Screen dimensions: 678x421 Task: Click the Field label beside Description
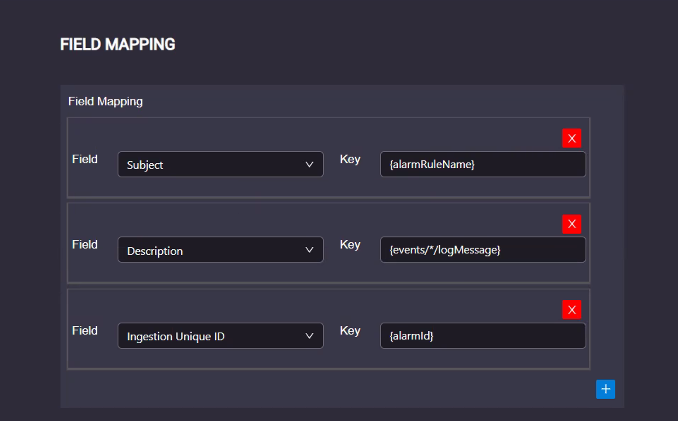85,245
